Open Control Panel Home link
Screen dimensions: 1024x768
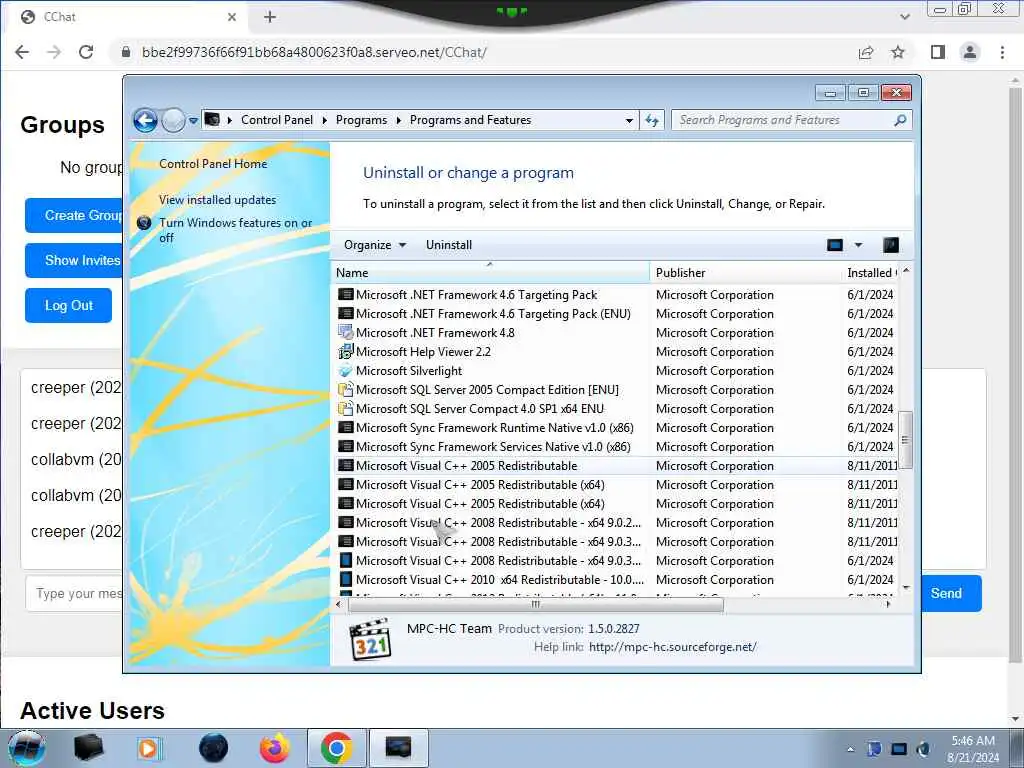point(213,164)
